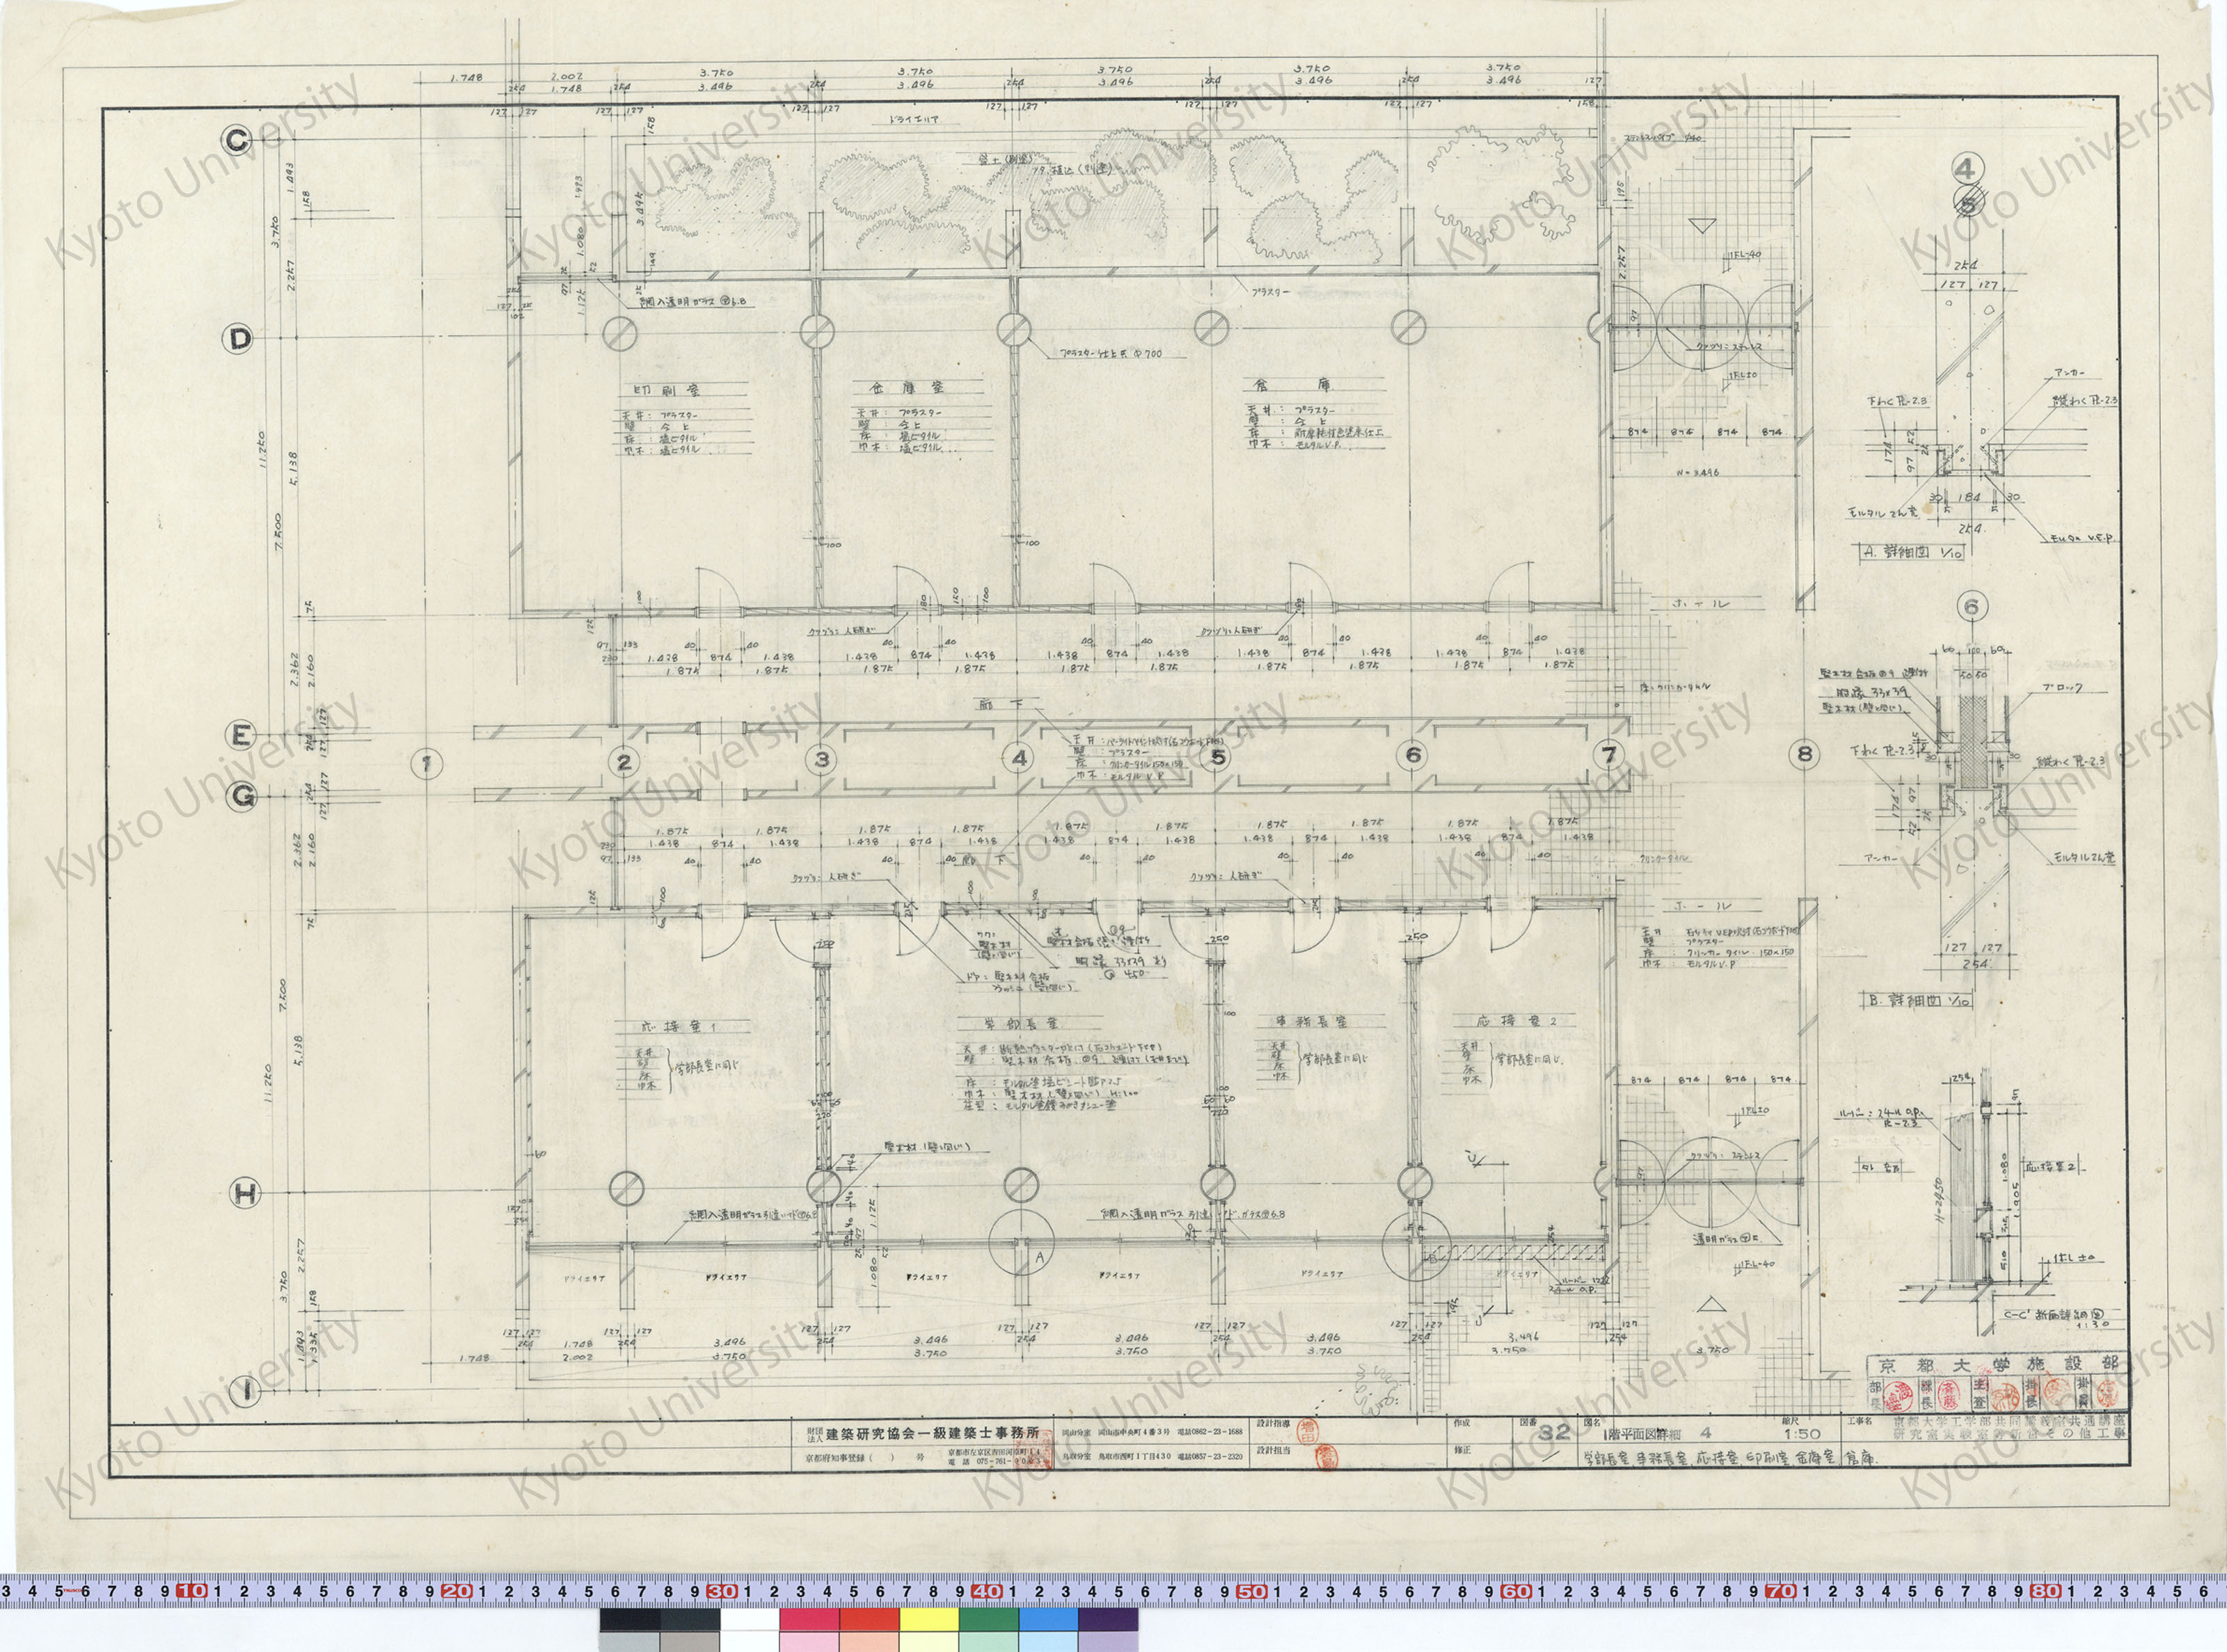Click the circled grid marker G
Viewport: 2227px width, 1652px height.
241,796
